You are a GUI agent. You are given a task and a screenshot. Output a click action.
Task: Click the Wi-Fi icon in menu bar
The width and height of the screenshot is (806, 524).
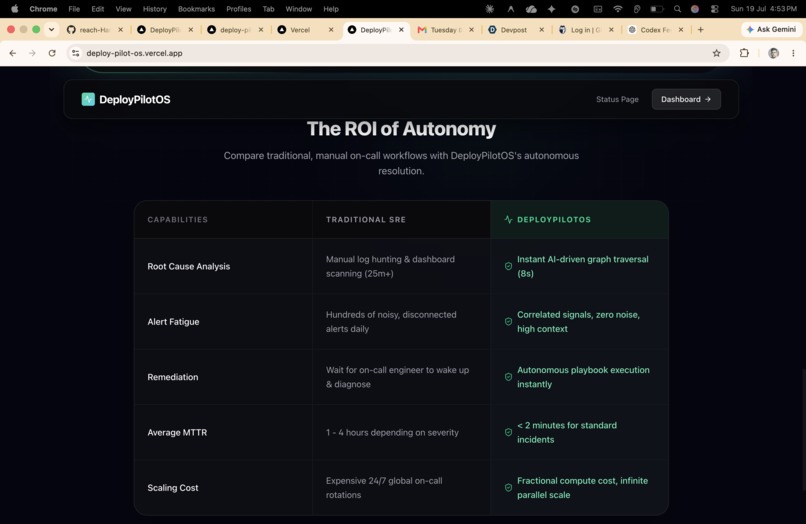click(617, 9)
